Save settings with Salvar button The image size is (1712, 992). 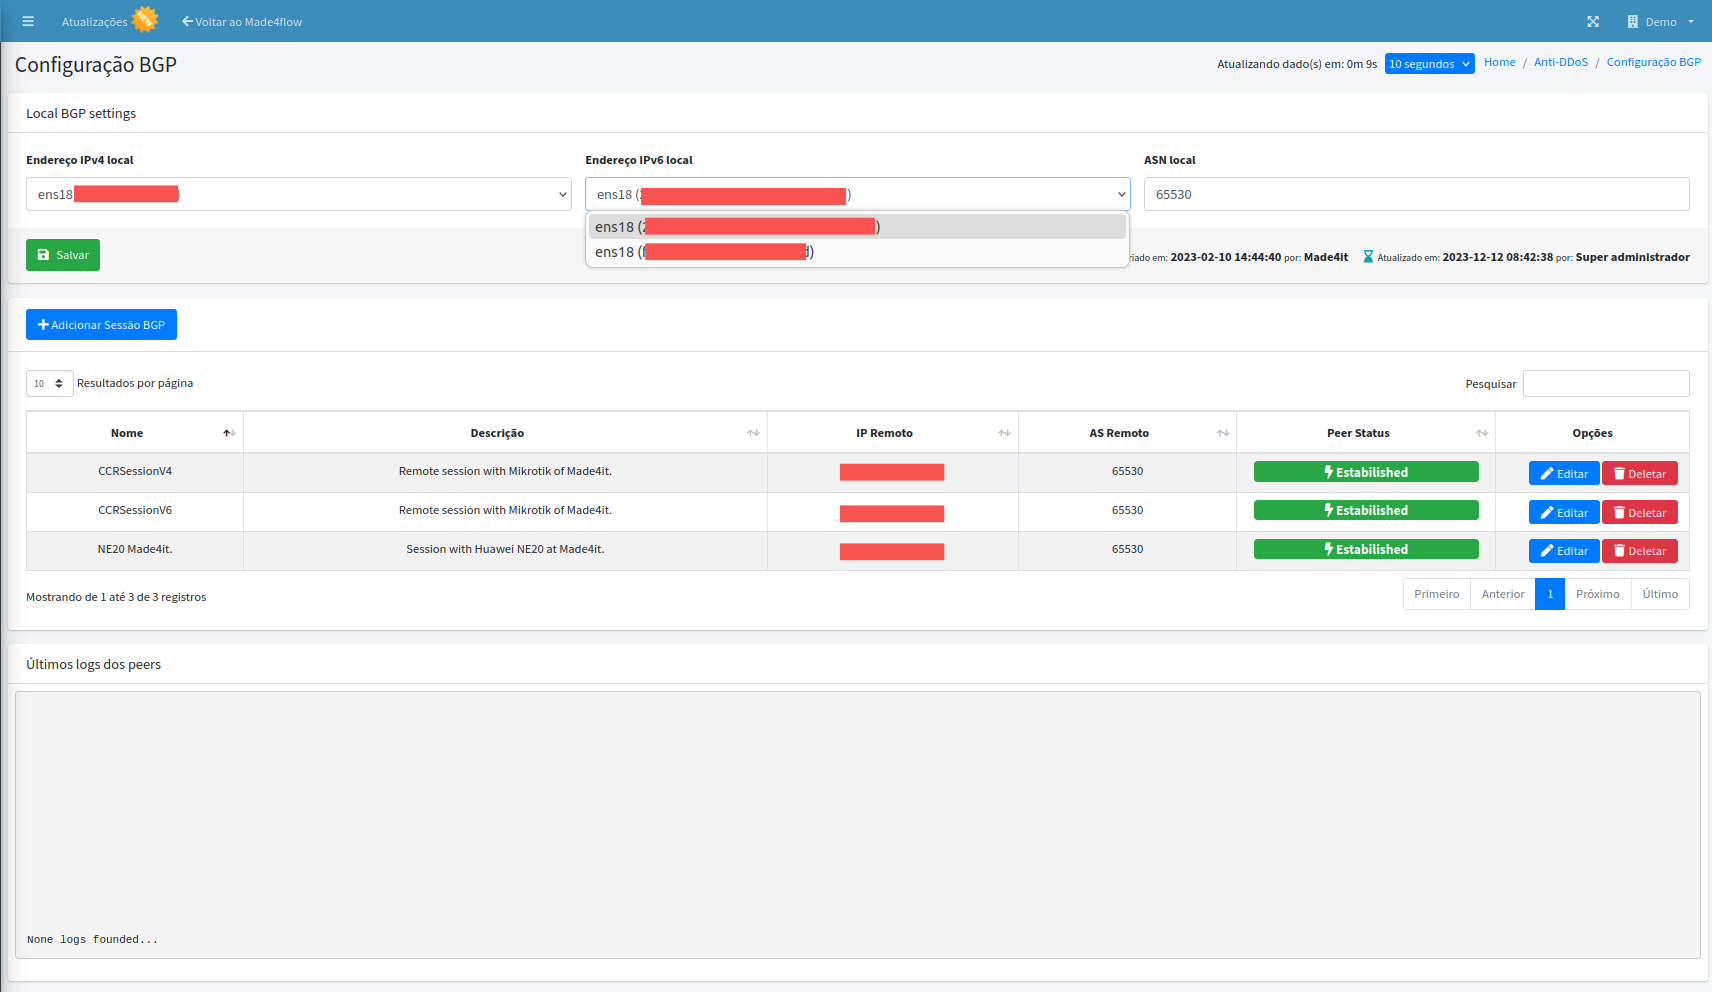click(x=63, y=255)
